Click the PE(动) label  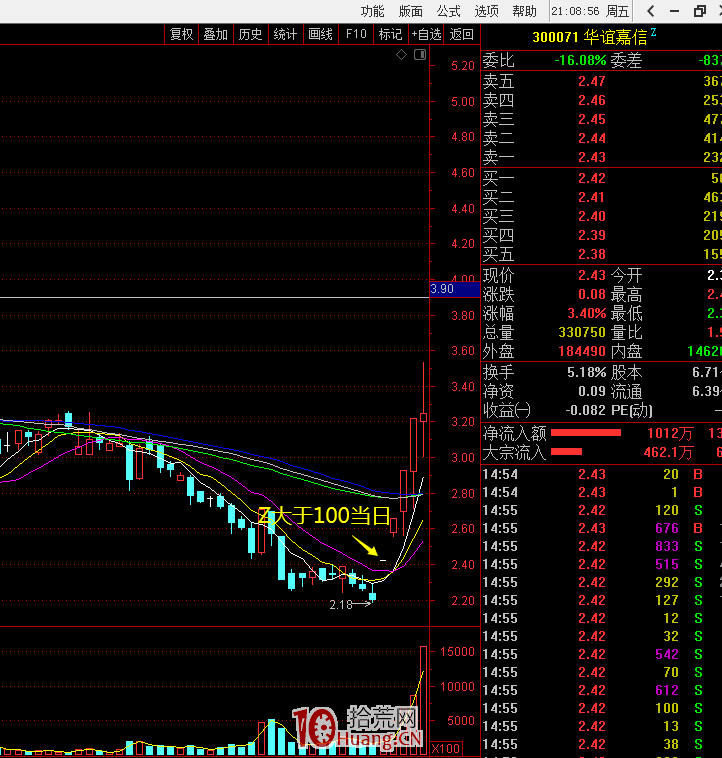632,410
